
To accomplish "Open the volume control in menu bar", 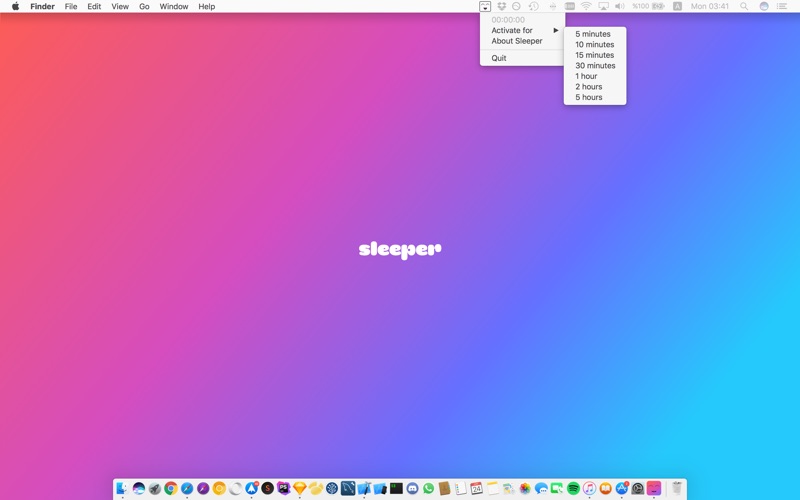I will pyautogui.click(x=620, y=6).
